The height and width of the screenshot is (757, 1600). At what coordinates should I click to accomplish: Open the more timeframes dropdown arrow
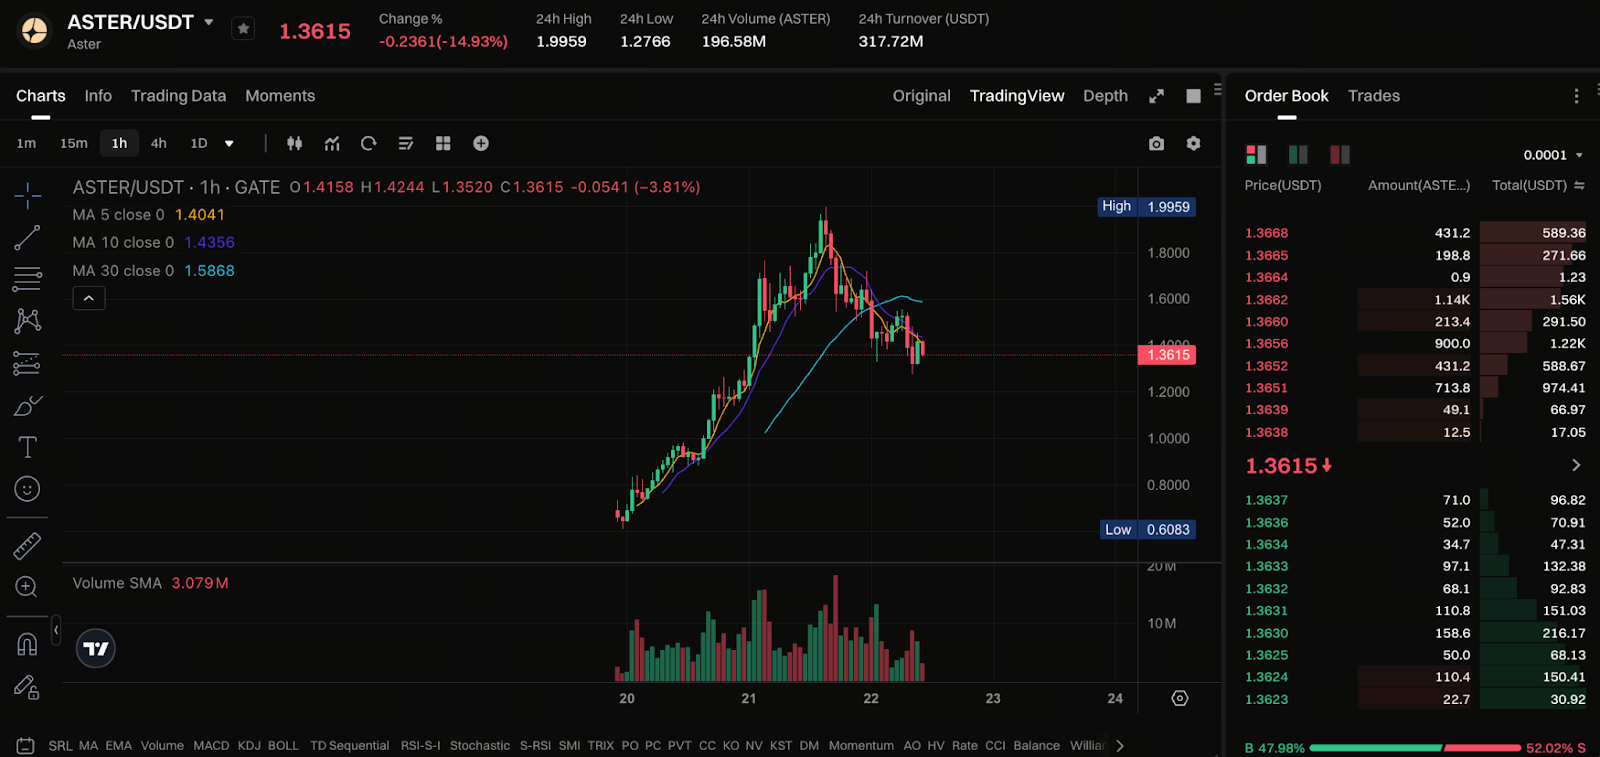click(x=229, y=143)
